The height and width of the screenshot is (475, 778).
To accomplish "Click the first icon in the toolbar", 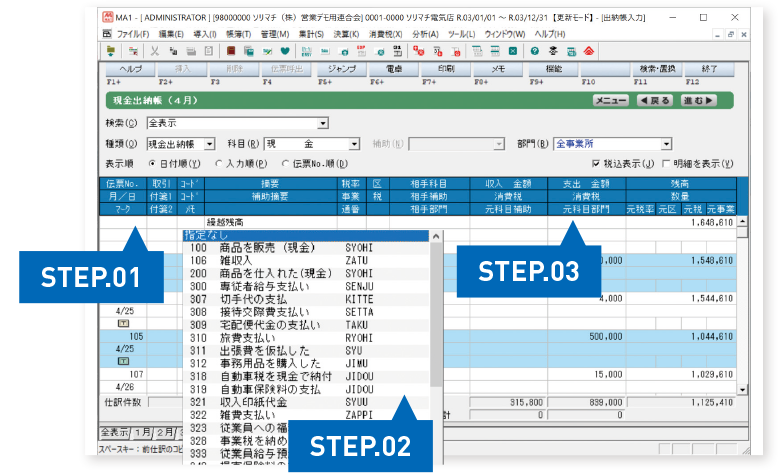I will pyautogui.click(x=112, y=50).
